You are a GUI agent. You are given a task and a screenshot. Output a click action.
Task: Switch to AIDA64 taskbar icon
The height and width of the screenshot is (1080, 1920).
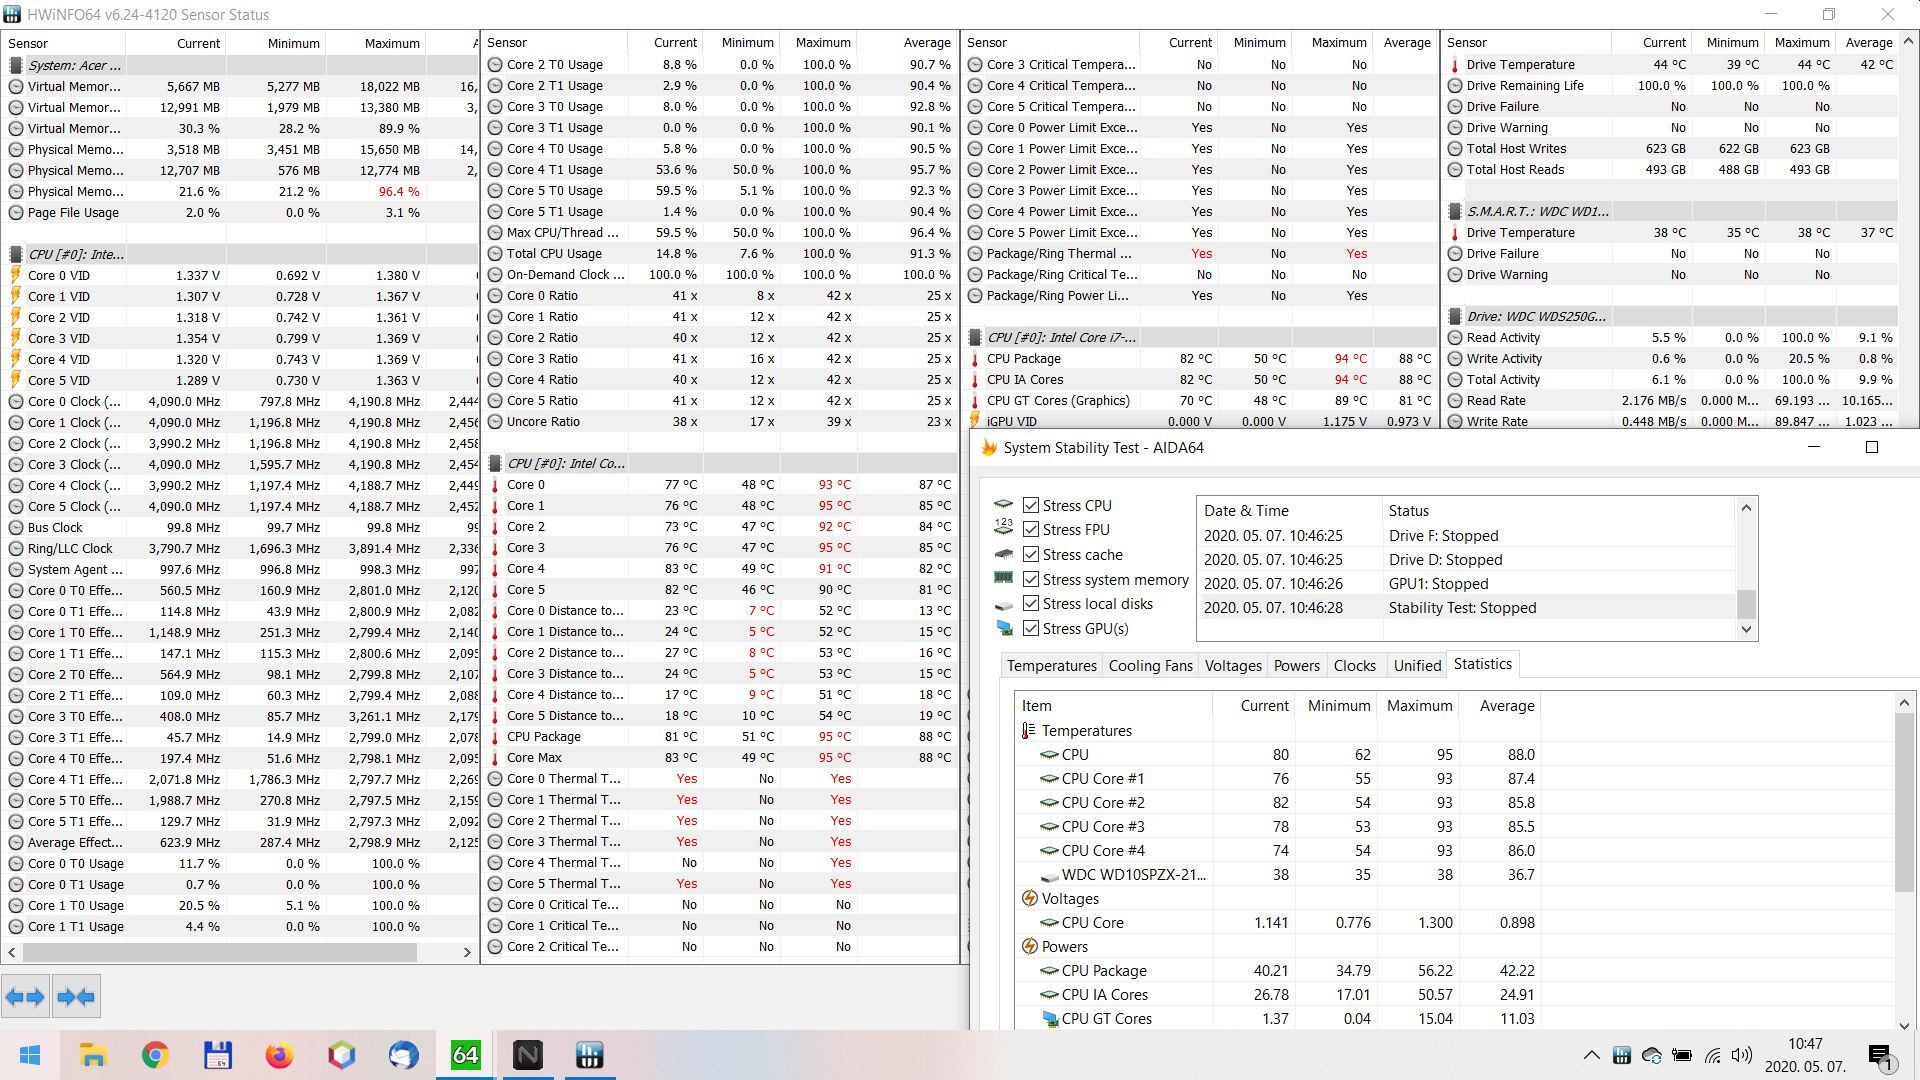point(465,1055)
